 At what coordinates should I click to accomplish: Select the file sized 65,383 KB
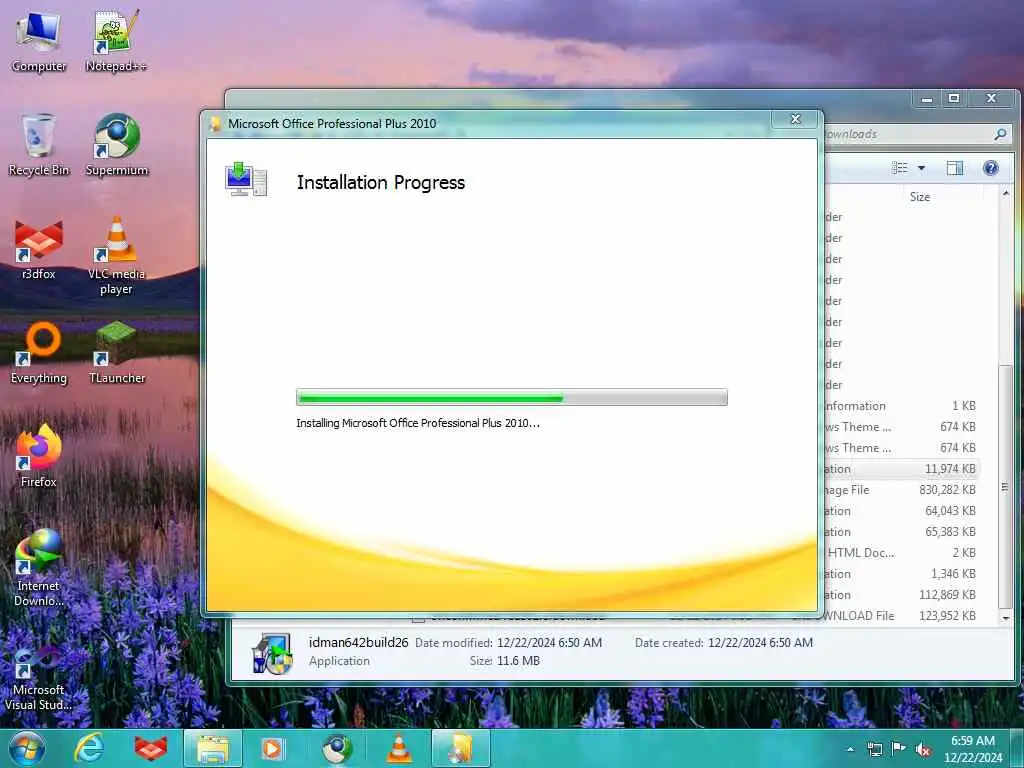click(x=901, y=532)
